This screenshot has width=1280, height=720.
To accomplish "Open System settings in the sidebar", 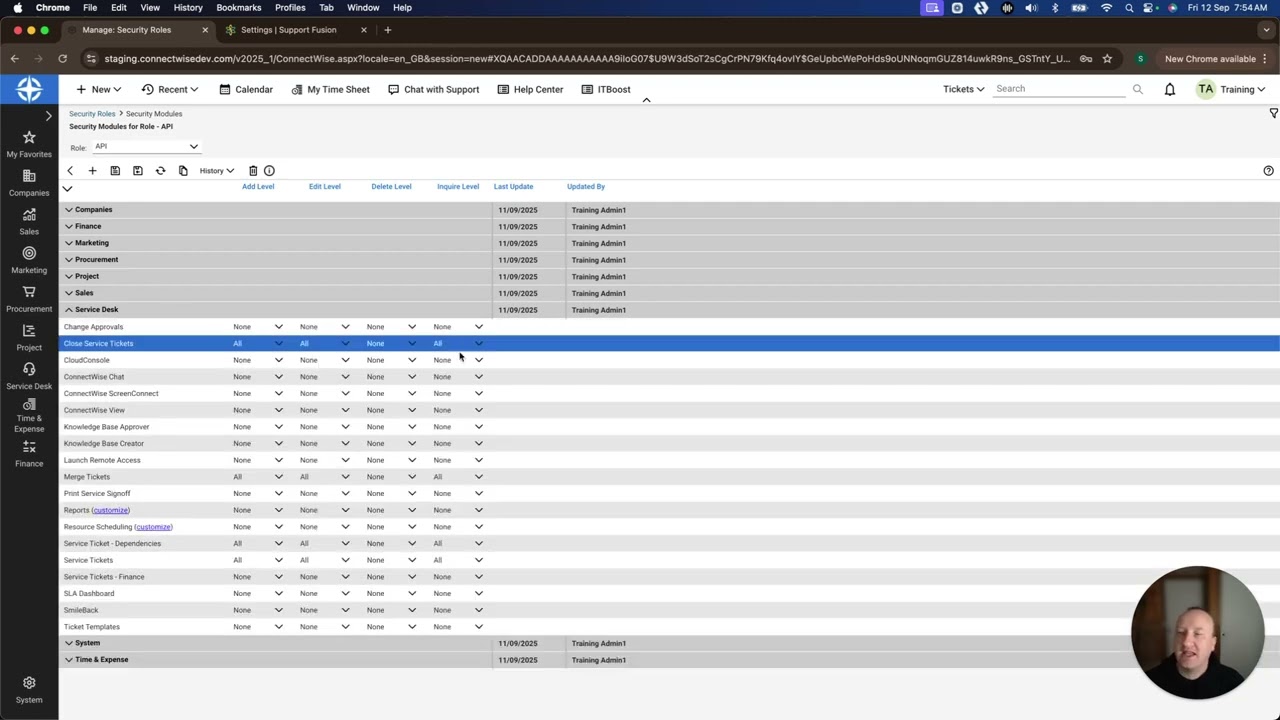I will tap(29, 690).
